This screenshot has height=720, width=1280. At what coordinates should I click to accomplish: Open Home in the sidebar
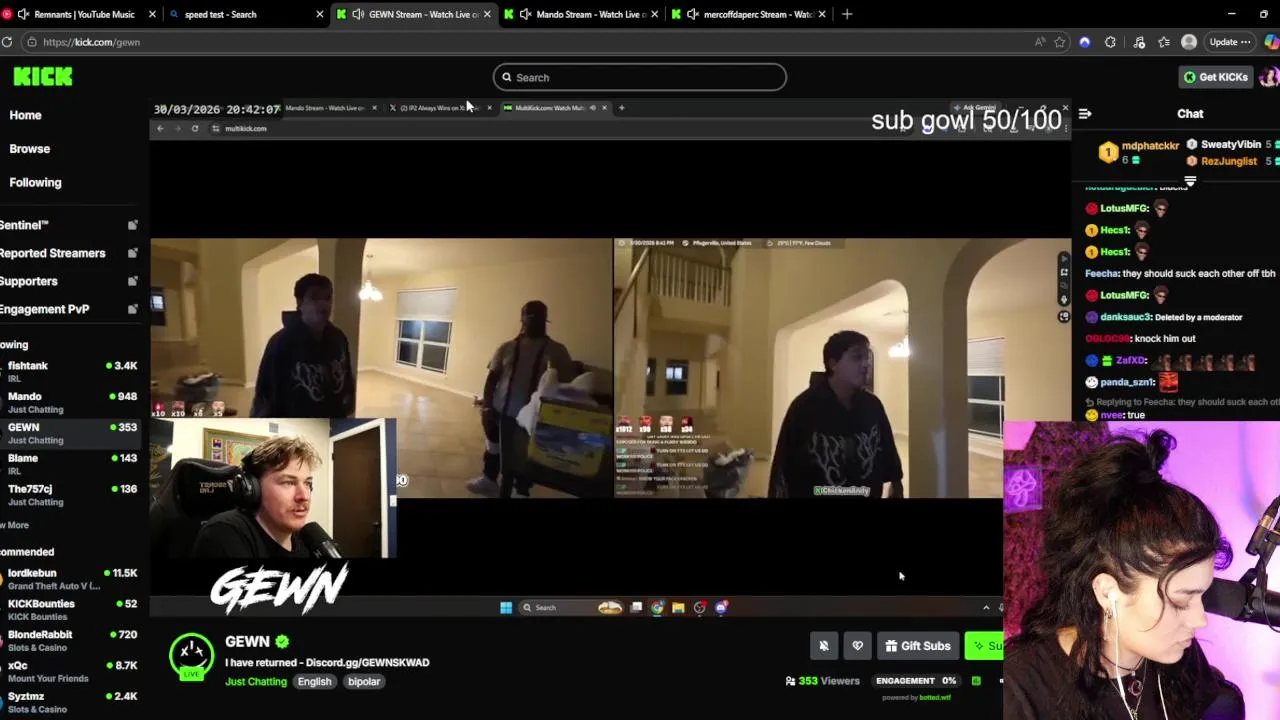(25, 115)
